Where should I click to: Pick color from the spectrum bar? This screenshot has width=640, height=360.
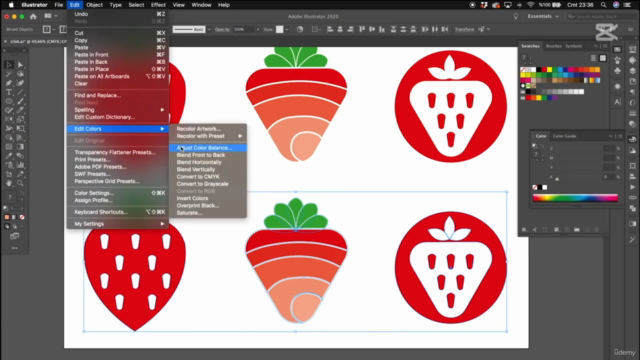pyautogui.click(x=575, y=198)
